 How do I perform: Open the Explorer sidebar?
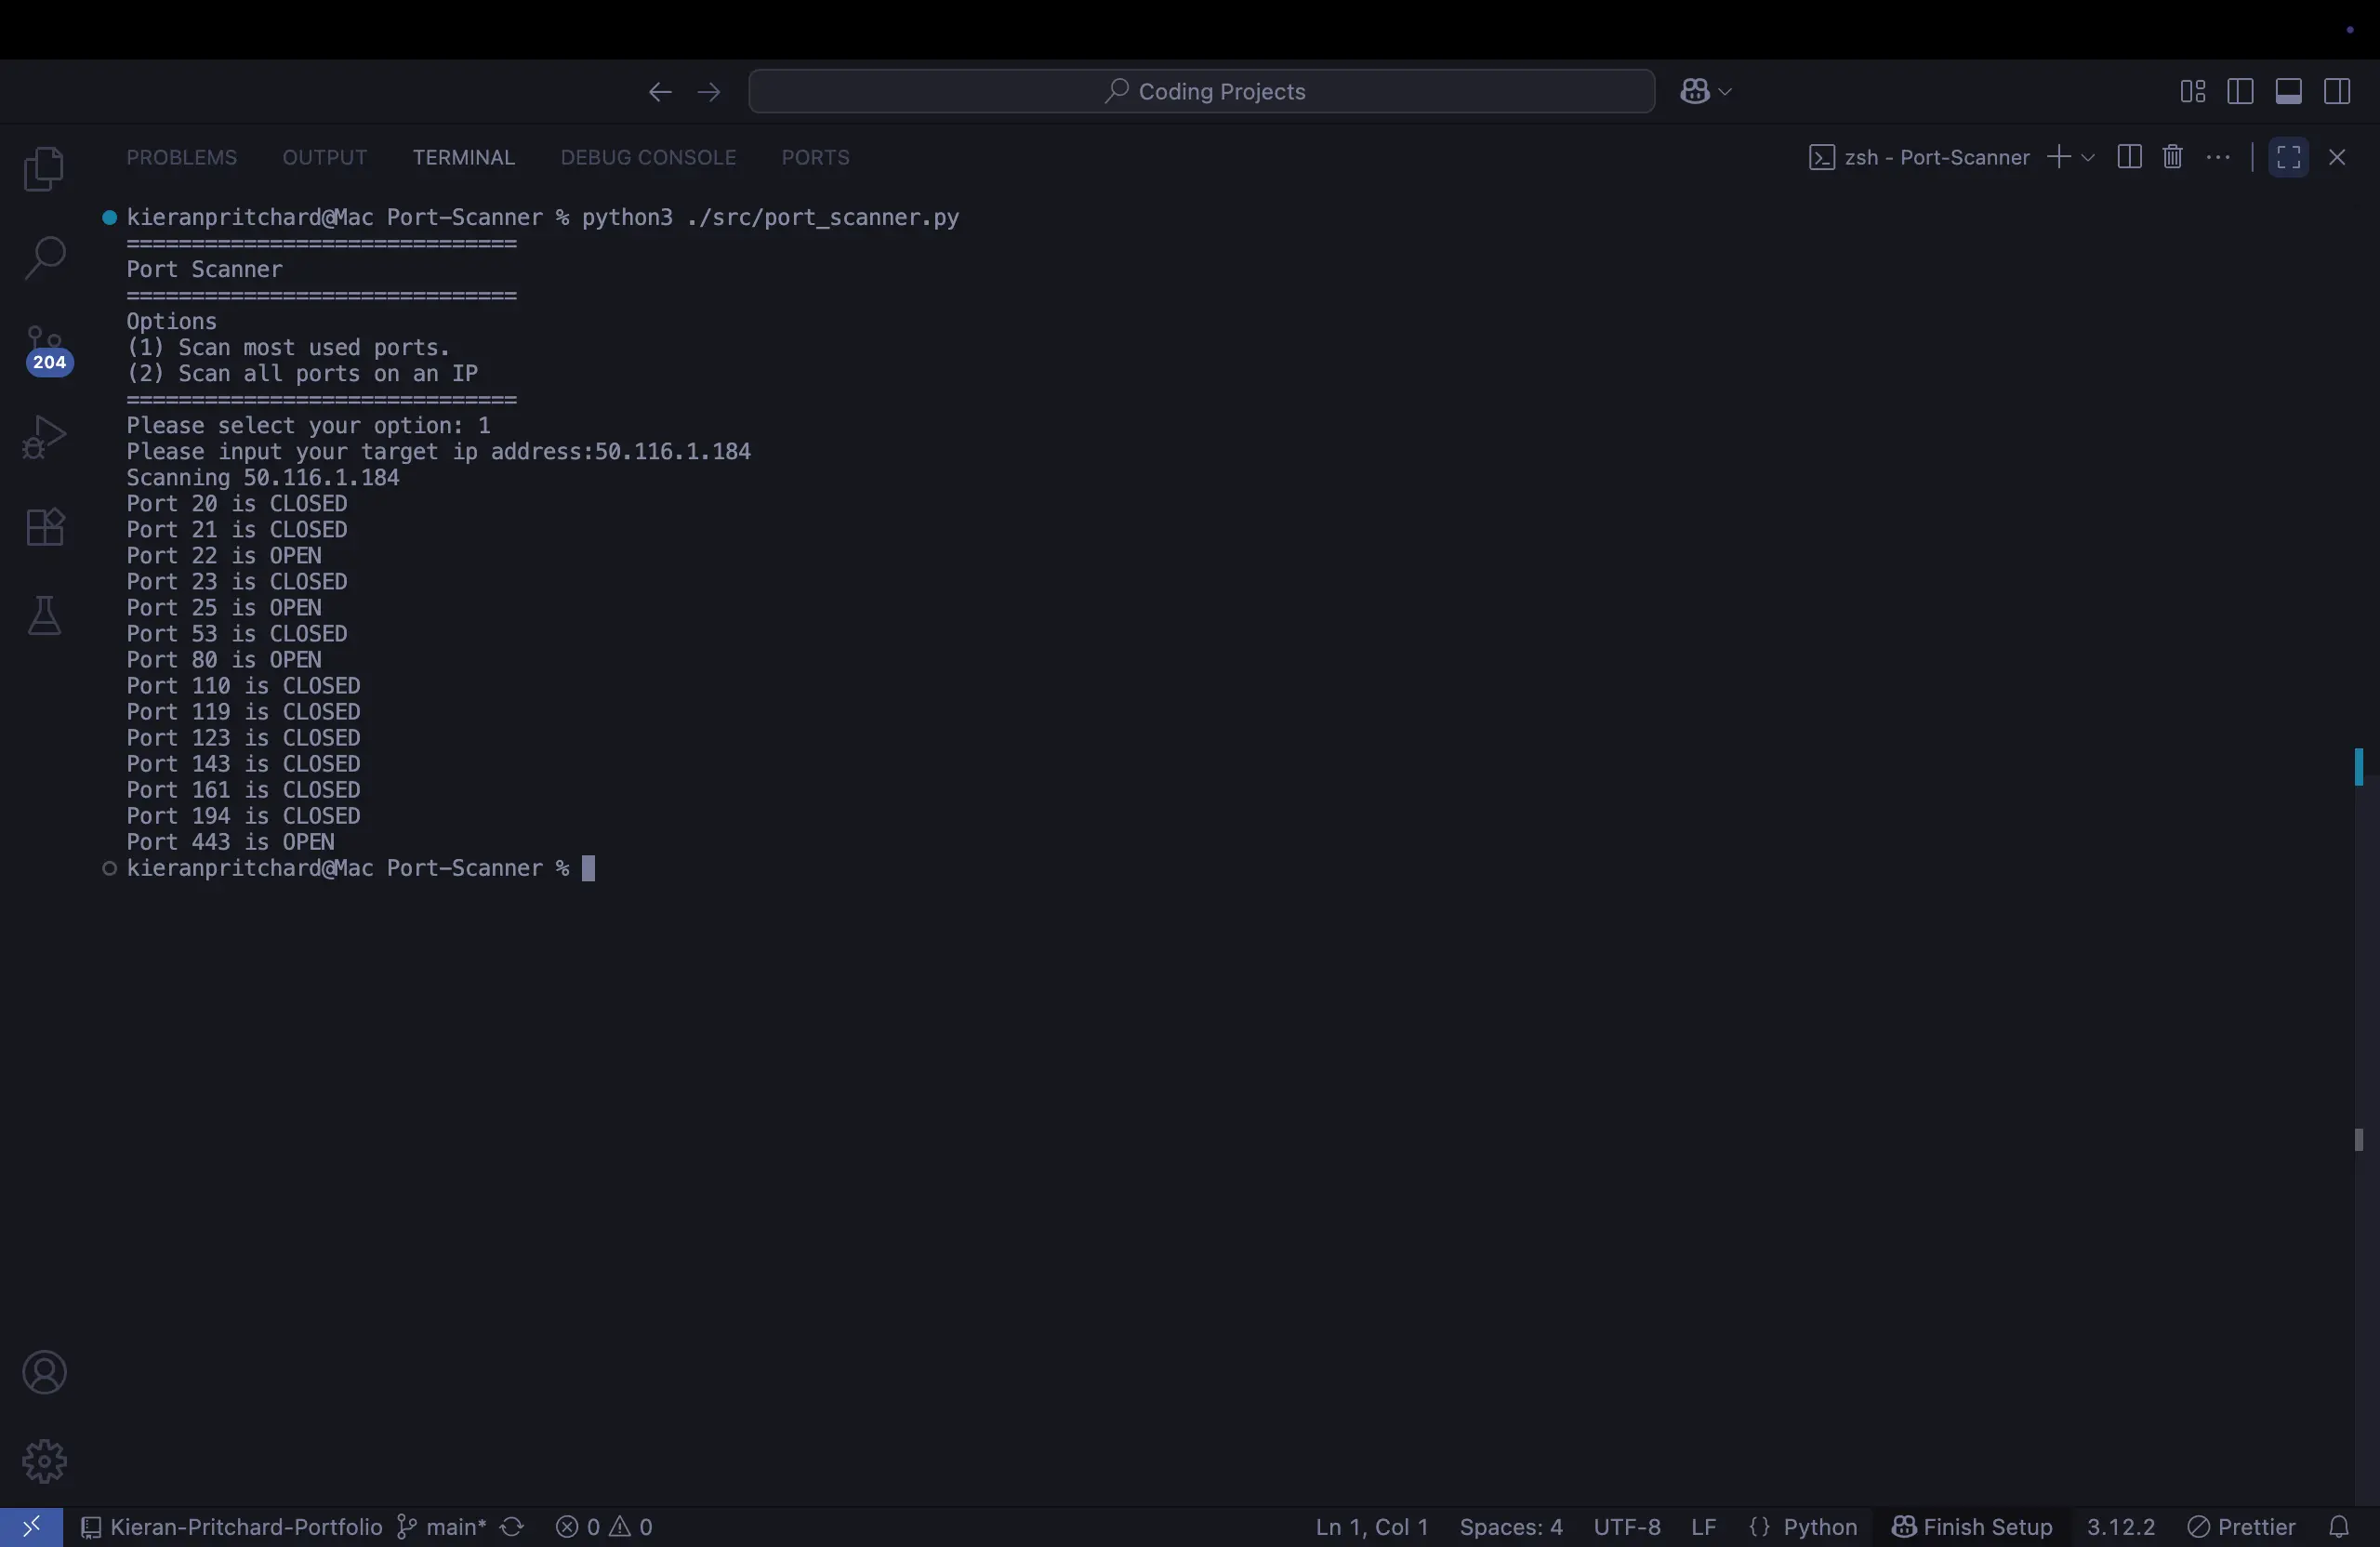pyautogui.click(x=44, y=168)
